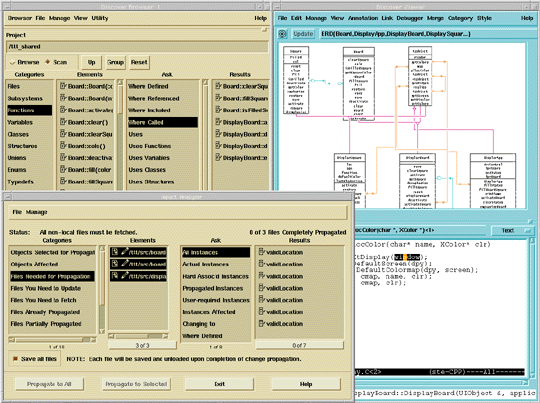The image size is (540, 403).
Task: Click the project path input field
Action: [137, 46]
